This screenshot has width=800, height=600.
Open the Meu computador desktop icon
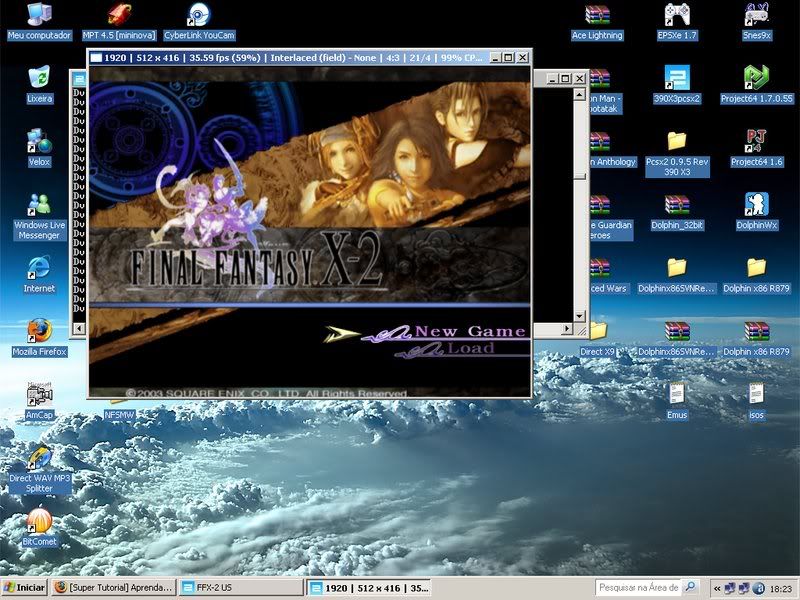point(39,15)
